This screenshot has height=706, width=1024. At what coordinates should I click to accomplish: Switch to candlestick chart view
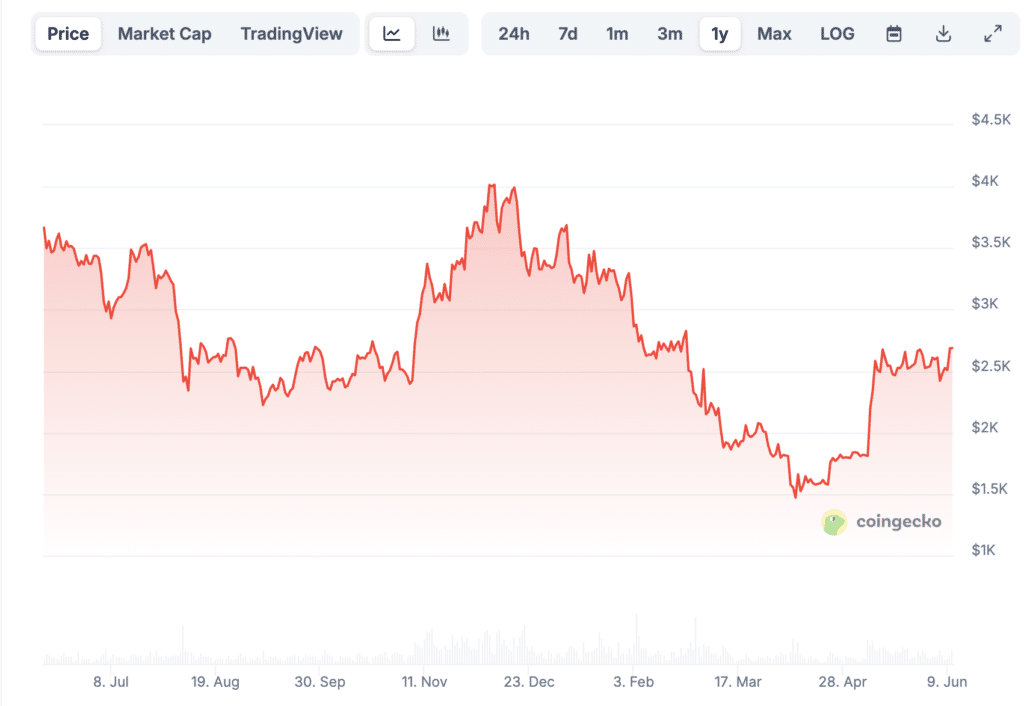[x=441, y=34]
